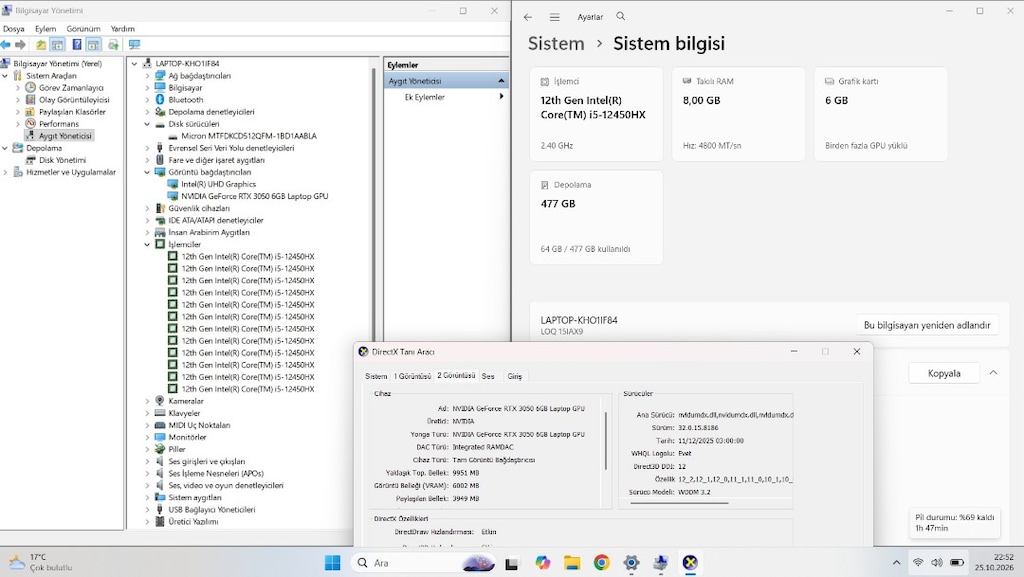Expand the Monitörler category
This screenshot has height=577, width=1024.
pyautogui.click(x=147, y=437)
